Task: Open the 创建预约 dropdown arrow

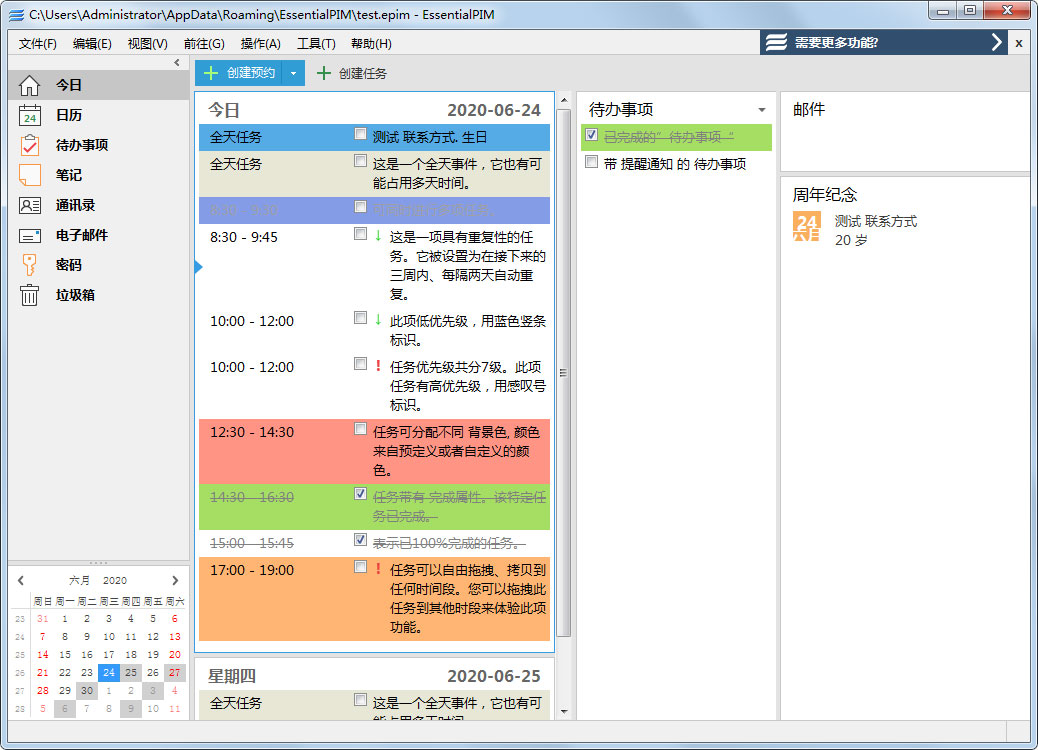Action: [294, 73]
